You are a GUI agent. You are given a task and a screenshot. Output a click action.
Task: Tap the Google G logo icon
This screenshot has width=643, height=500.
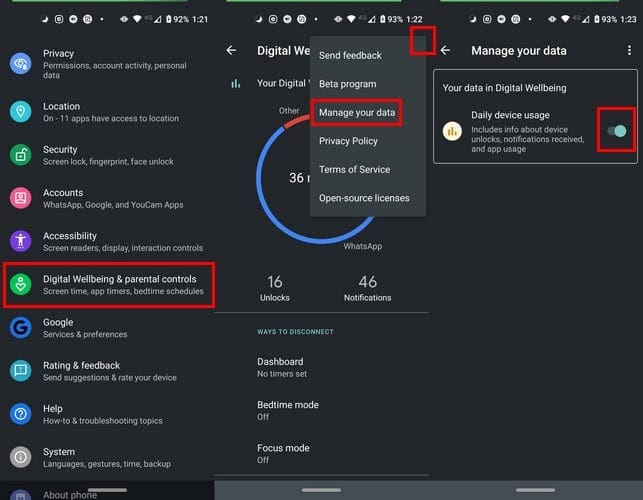pyautogui.click(x=21, y=327)
